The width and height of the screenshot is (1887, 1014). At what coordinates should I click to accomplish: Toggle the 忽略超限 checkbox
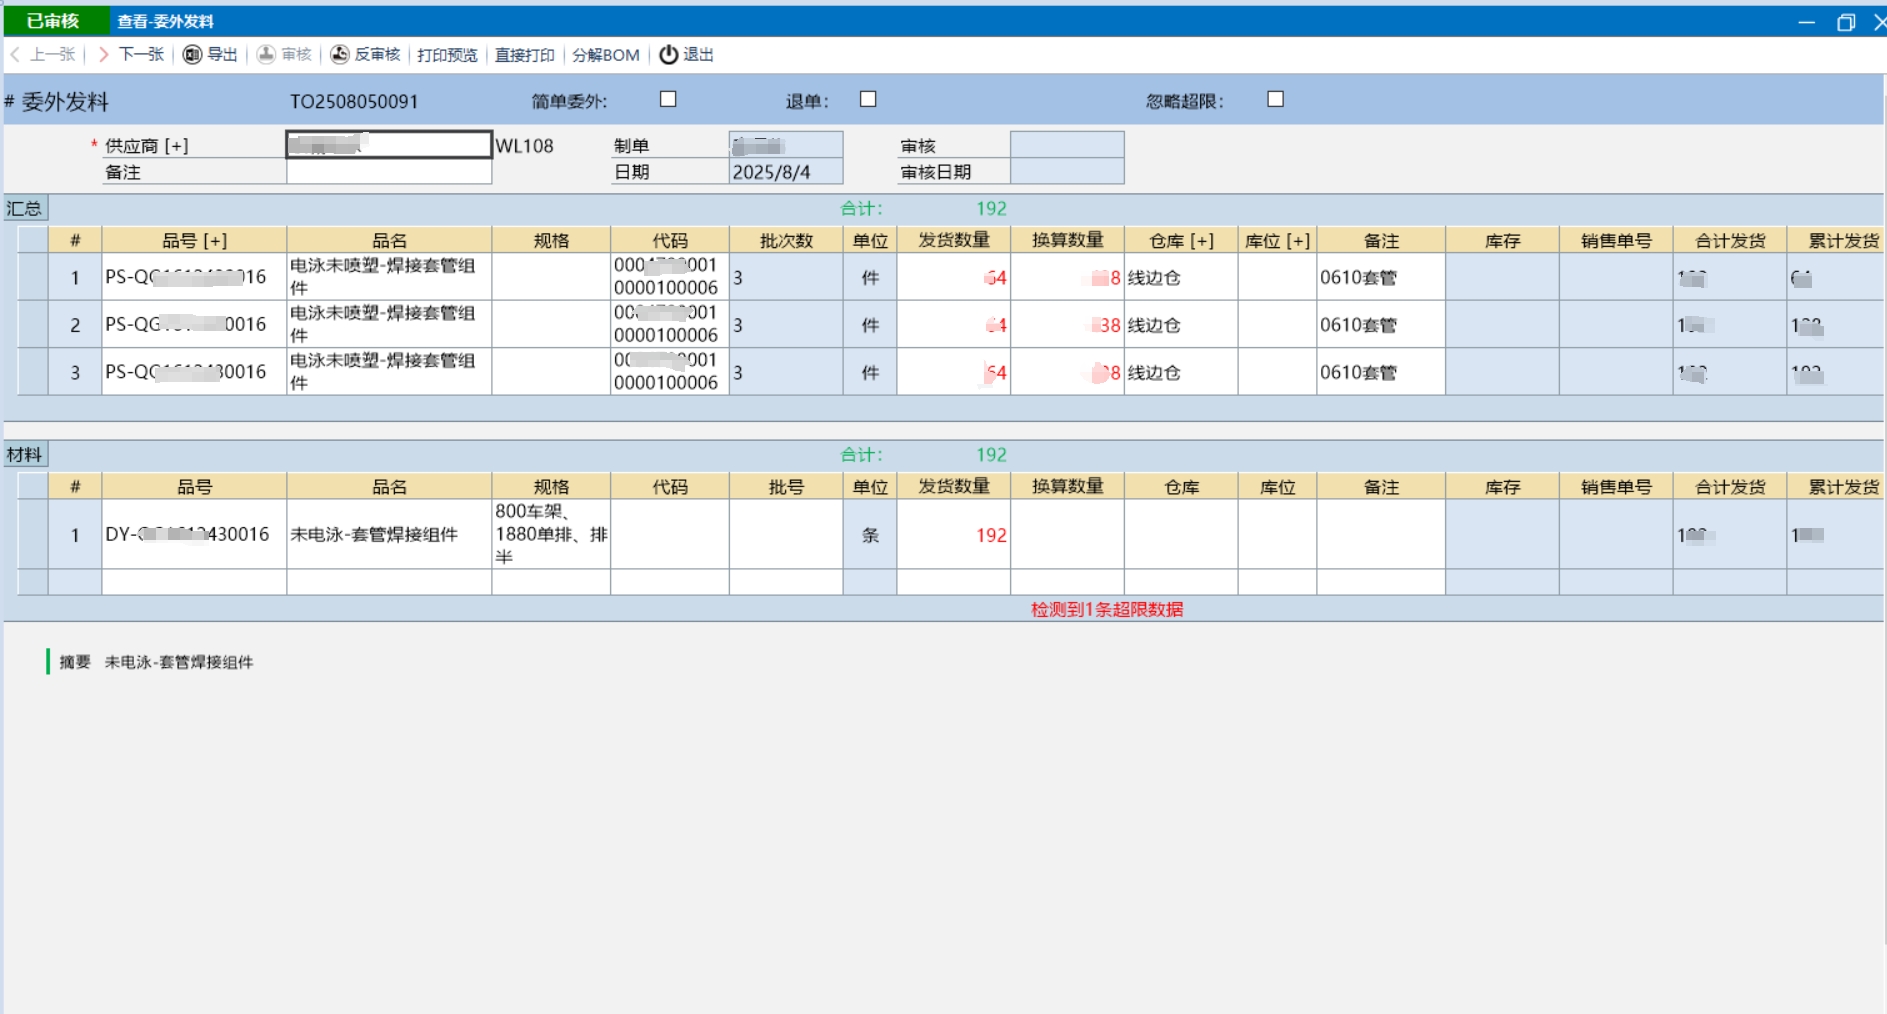(1275, 99)
